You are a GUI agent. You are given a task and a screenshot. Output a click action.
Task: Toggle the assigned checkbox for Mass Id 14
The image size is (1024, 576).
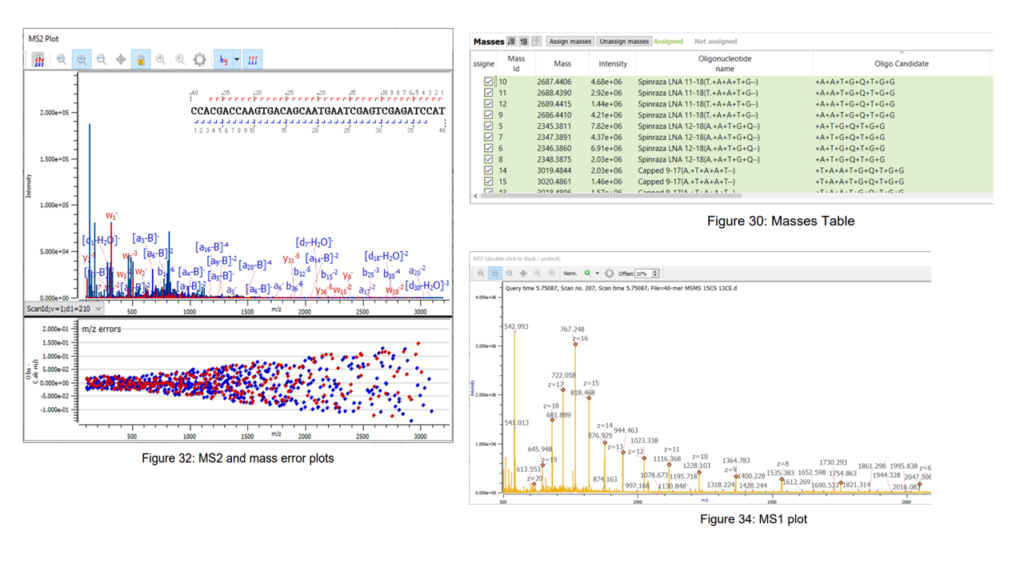tap(488, 171)
